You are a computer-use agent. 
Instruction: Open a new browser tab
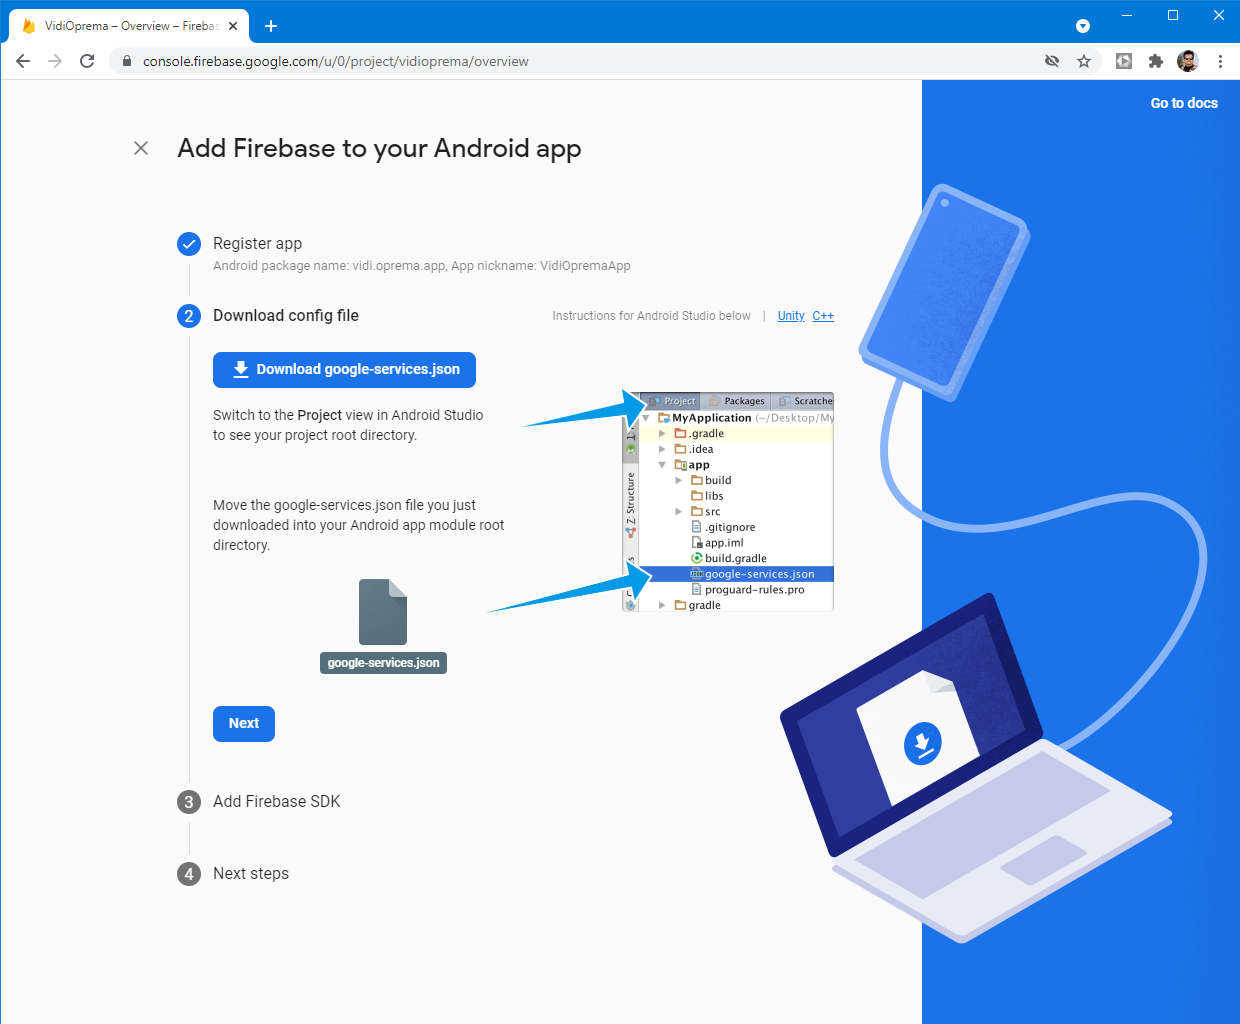(271, 26)
